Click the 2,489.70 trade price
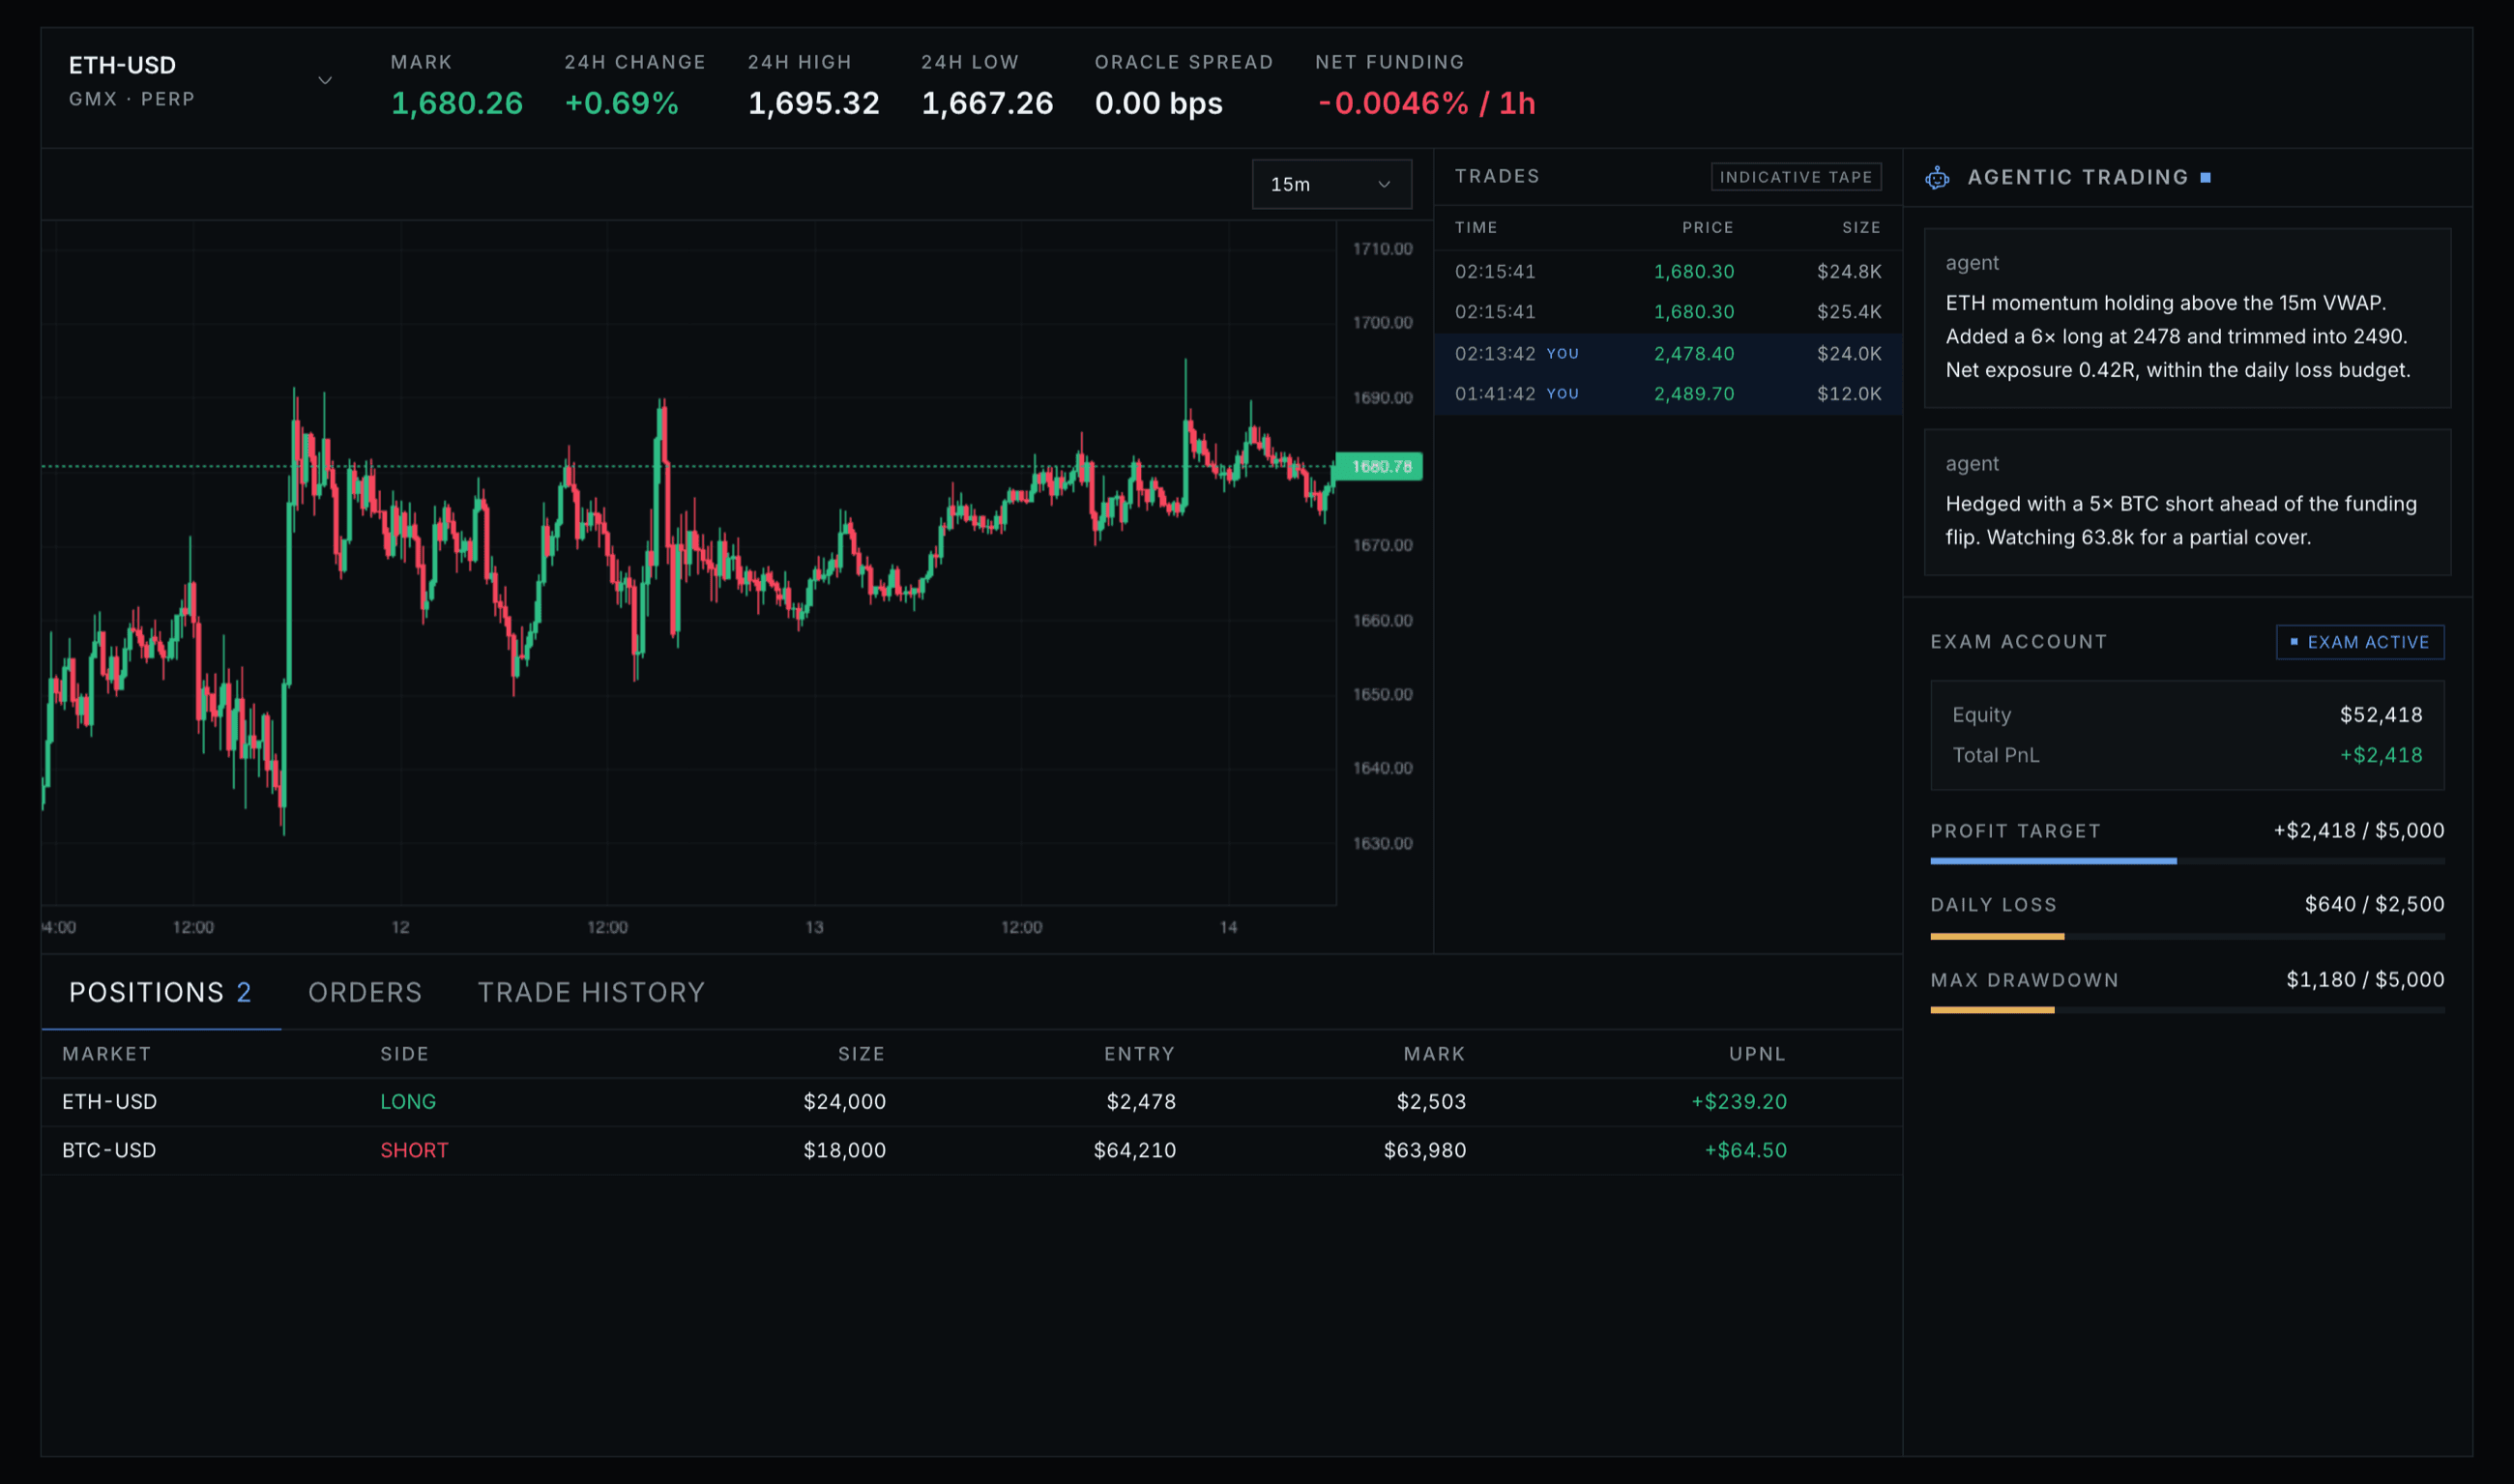The image size is (2514, 1484). 1694,394
